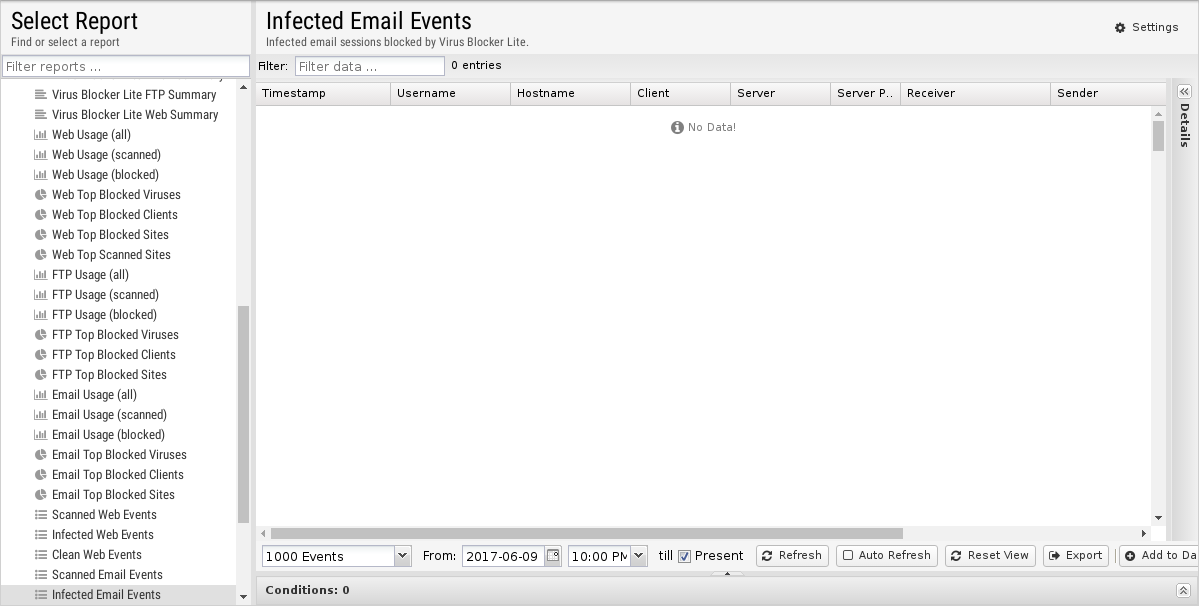This screenshot has width=1199, height=606.
Task: Sort by Client column header
Action: tap(681, 93)
